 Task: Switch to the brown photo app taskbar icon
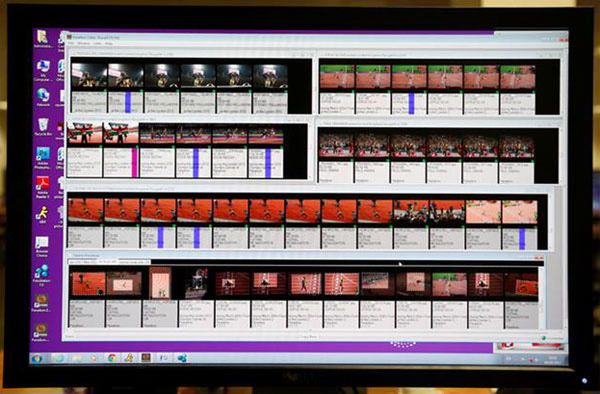146,358
